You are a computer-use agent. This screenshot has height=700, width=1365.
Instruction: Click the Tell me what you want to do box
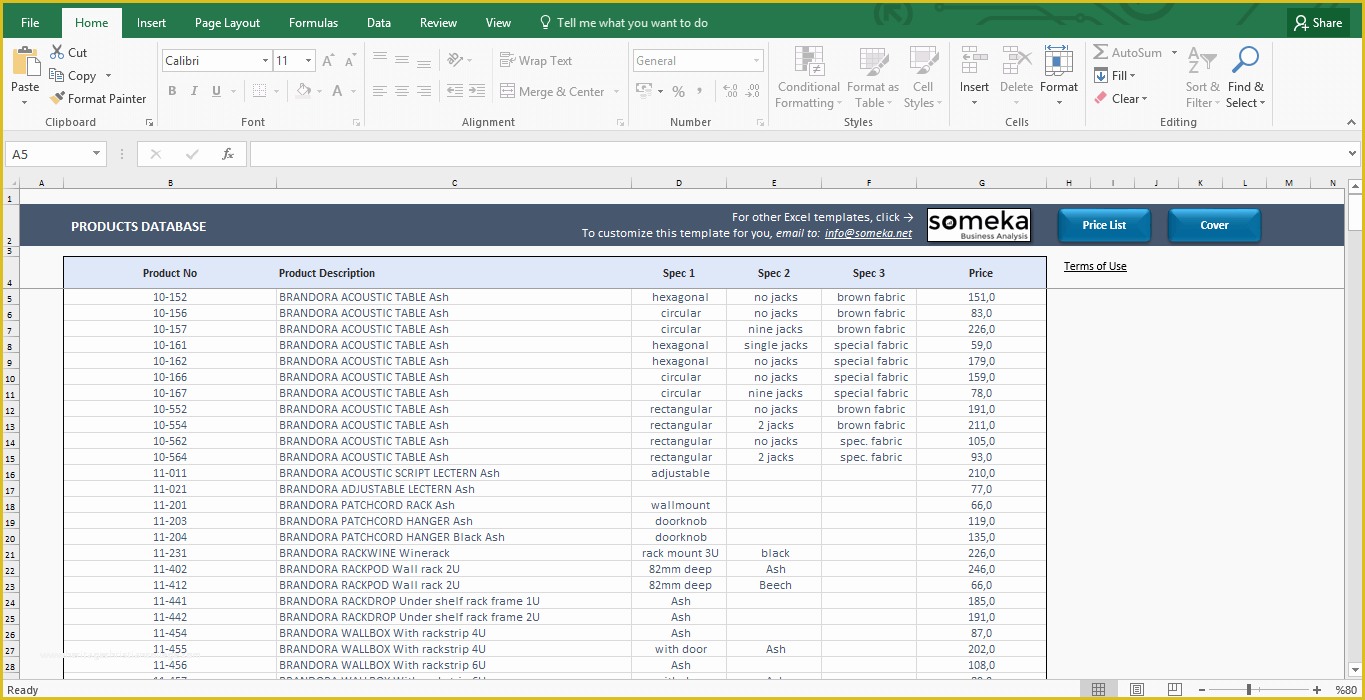click(623, 23)
